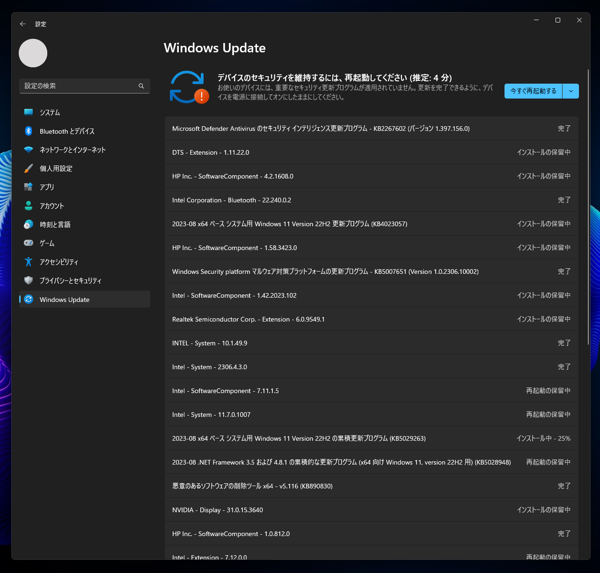Click the アカウント person icon
Image resolution: width=600 pixels, height=573 pixels.
click(x=28, y=206)
